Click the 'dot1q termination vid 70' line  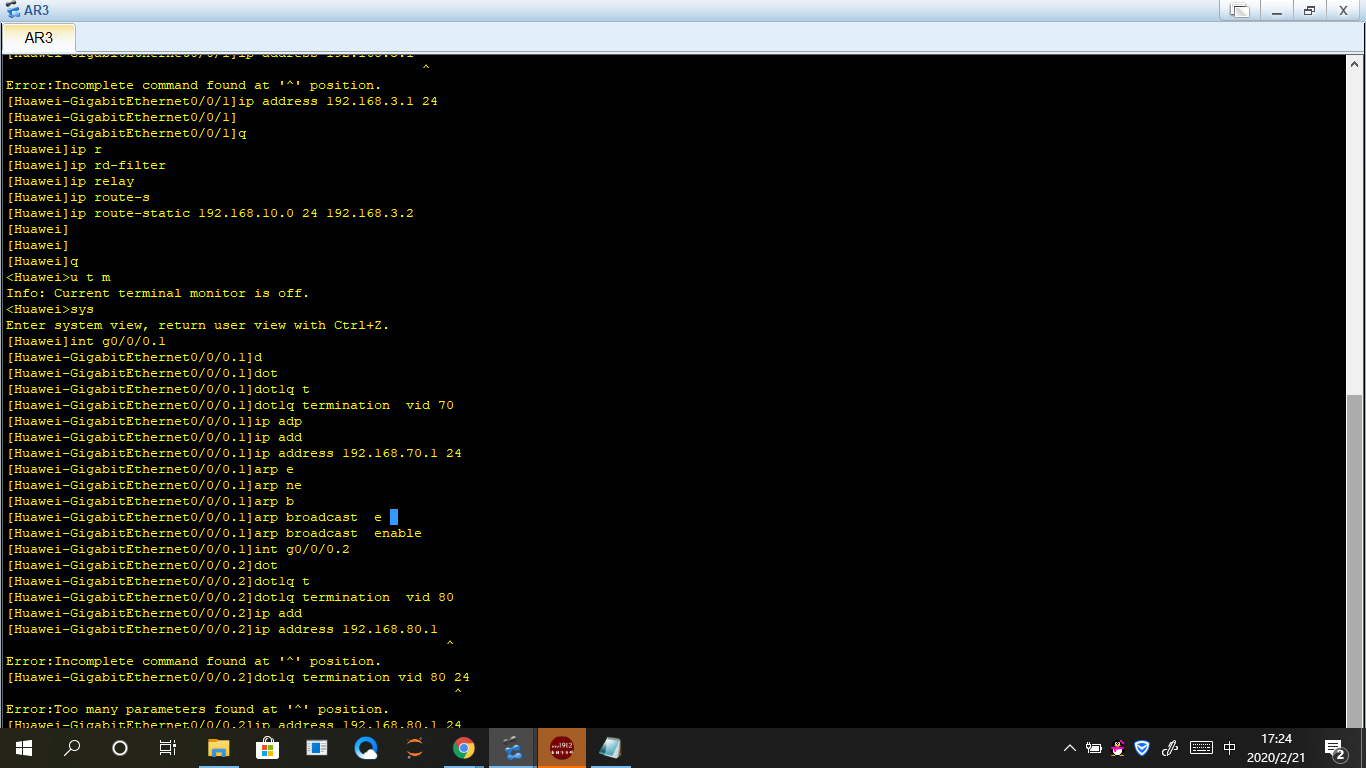[x=230, y=405]
